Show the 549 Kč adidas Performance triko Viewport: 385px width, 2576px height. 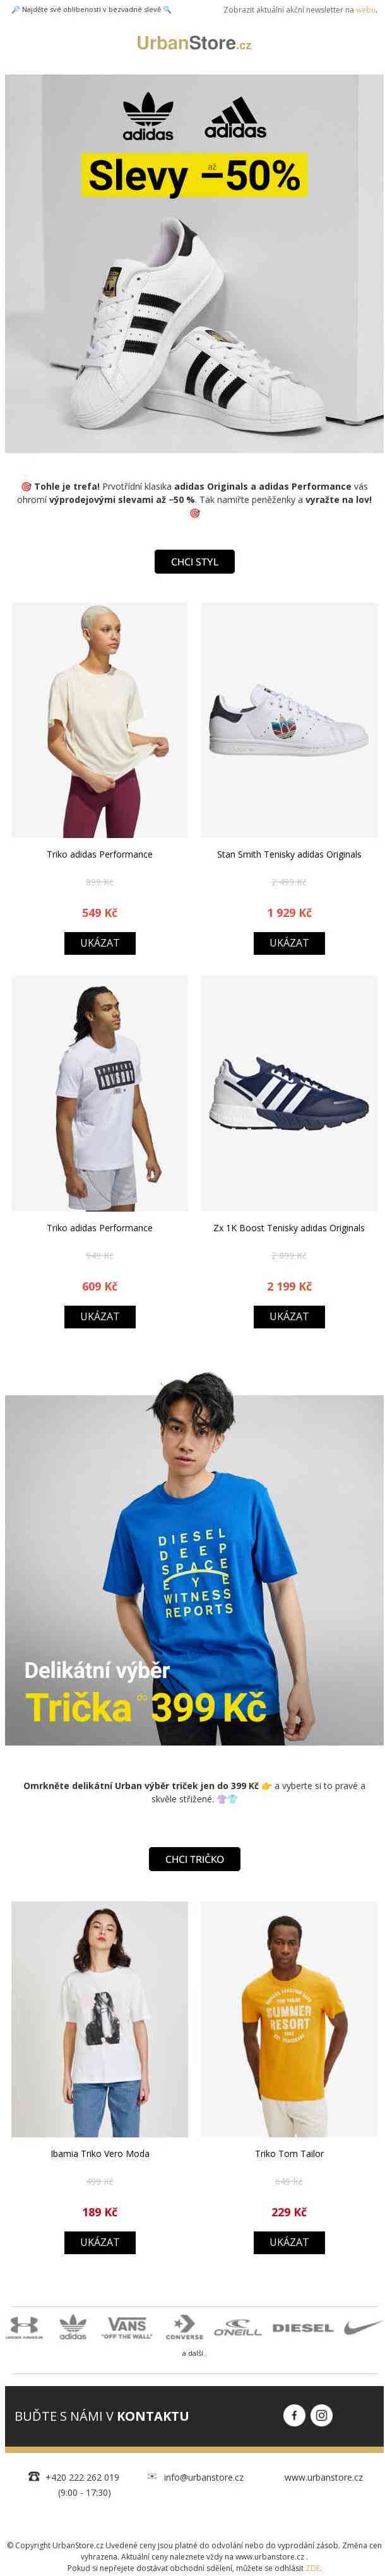coord(99,943)
